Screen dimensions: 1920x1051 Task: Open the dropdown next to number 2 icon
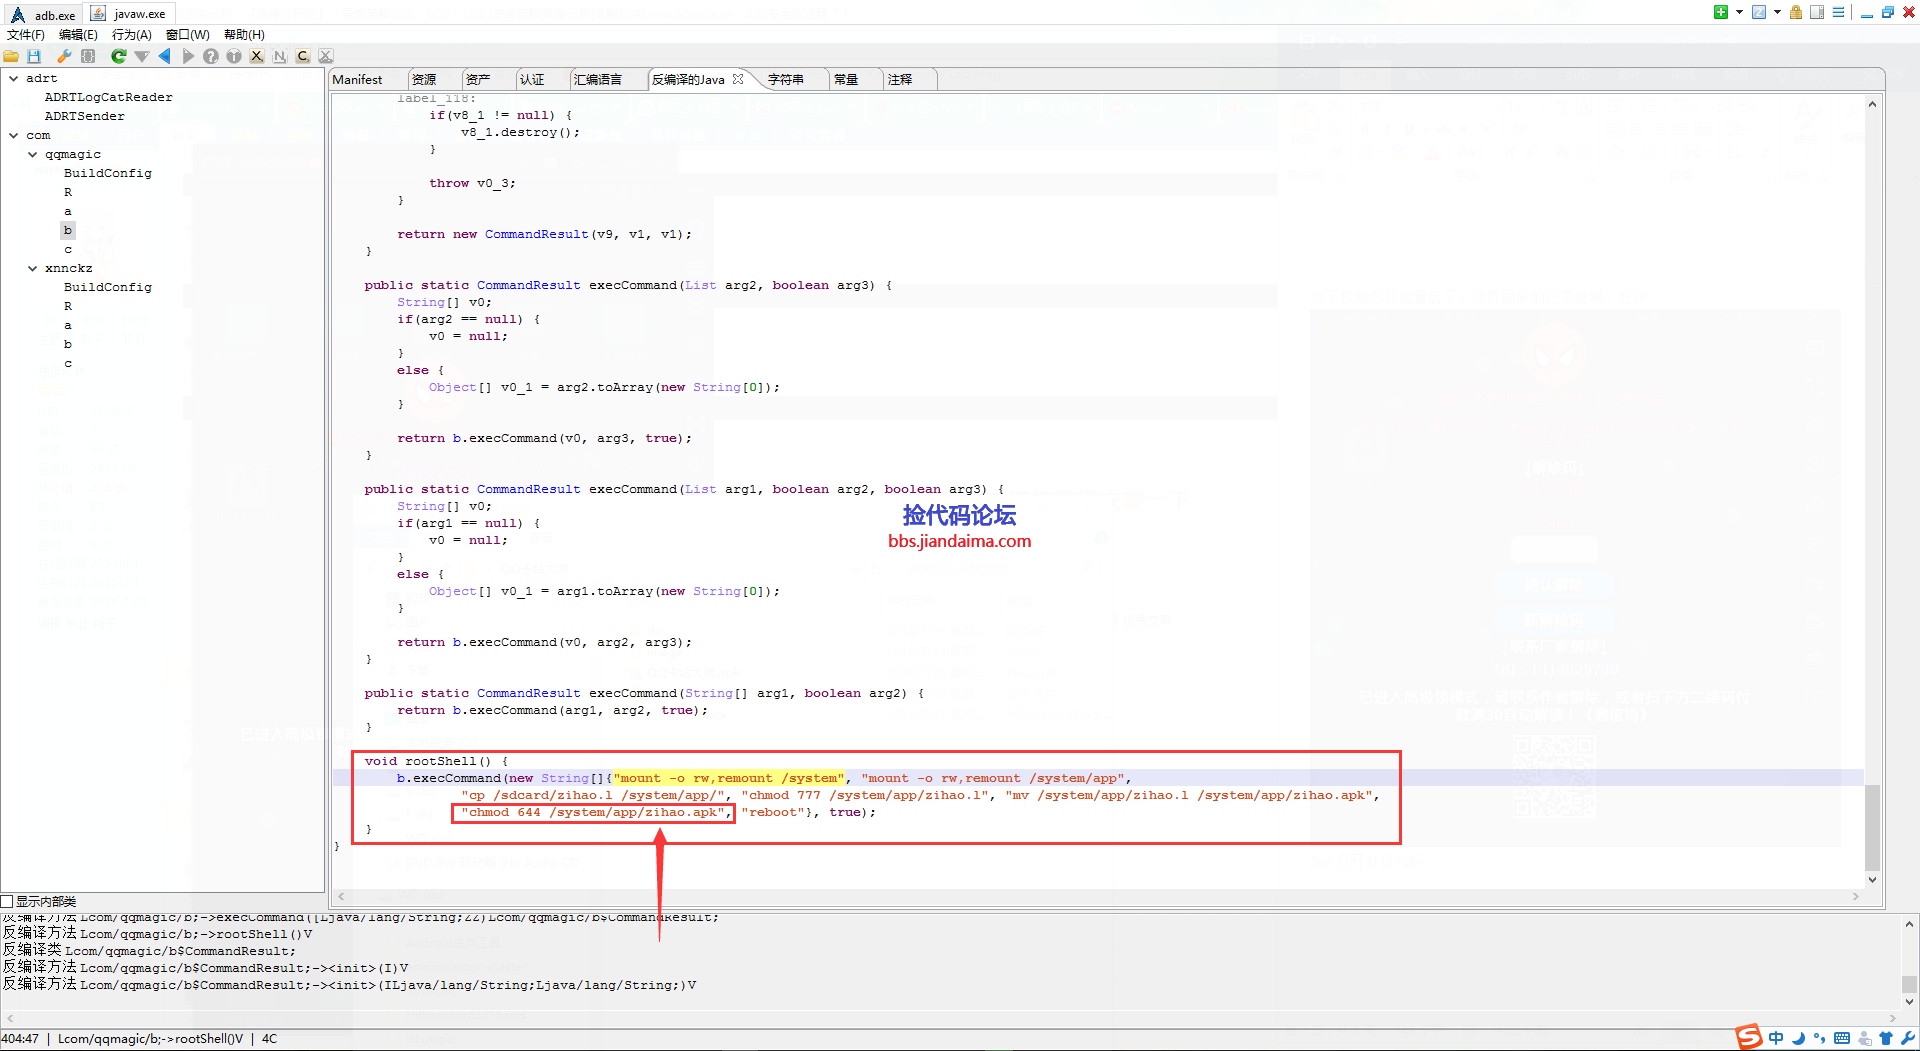point(1777,12)
